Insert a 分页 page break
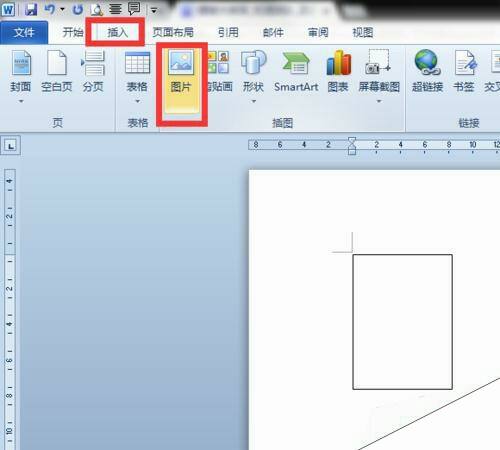The height and width of the screenshot is (450, 500). point(93,71)
